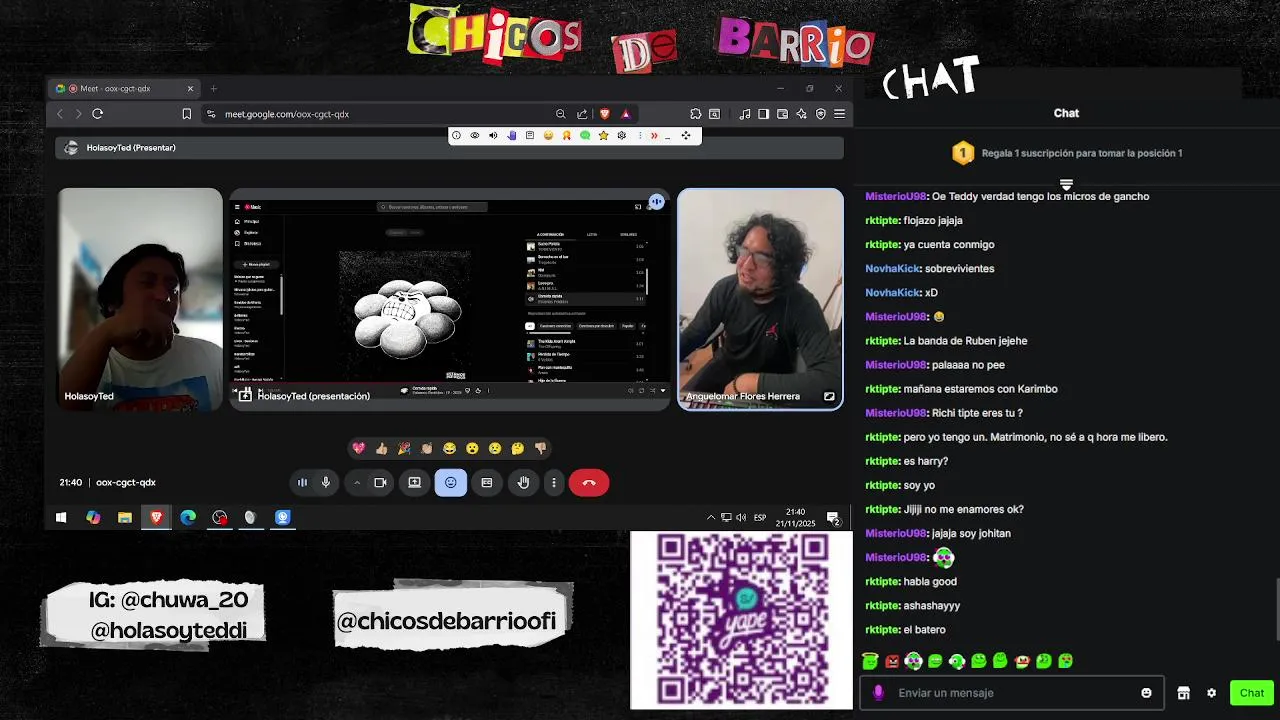The height and width of the screenshot is (720, 1280).
Task: Open the browser hamburger menu
Action: click(x=840, y=114)
